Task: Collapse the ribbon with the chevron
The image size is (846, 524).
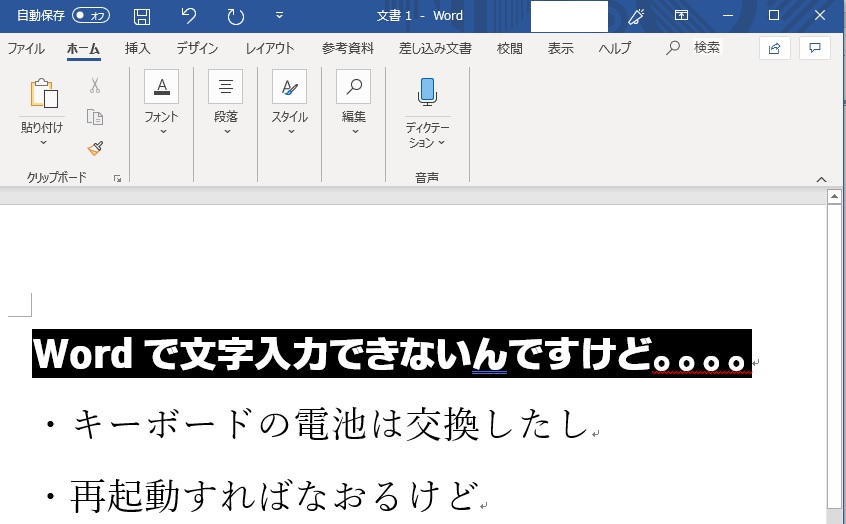Action: [821, 180]
